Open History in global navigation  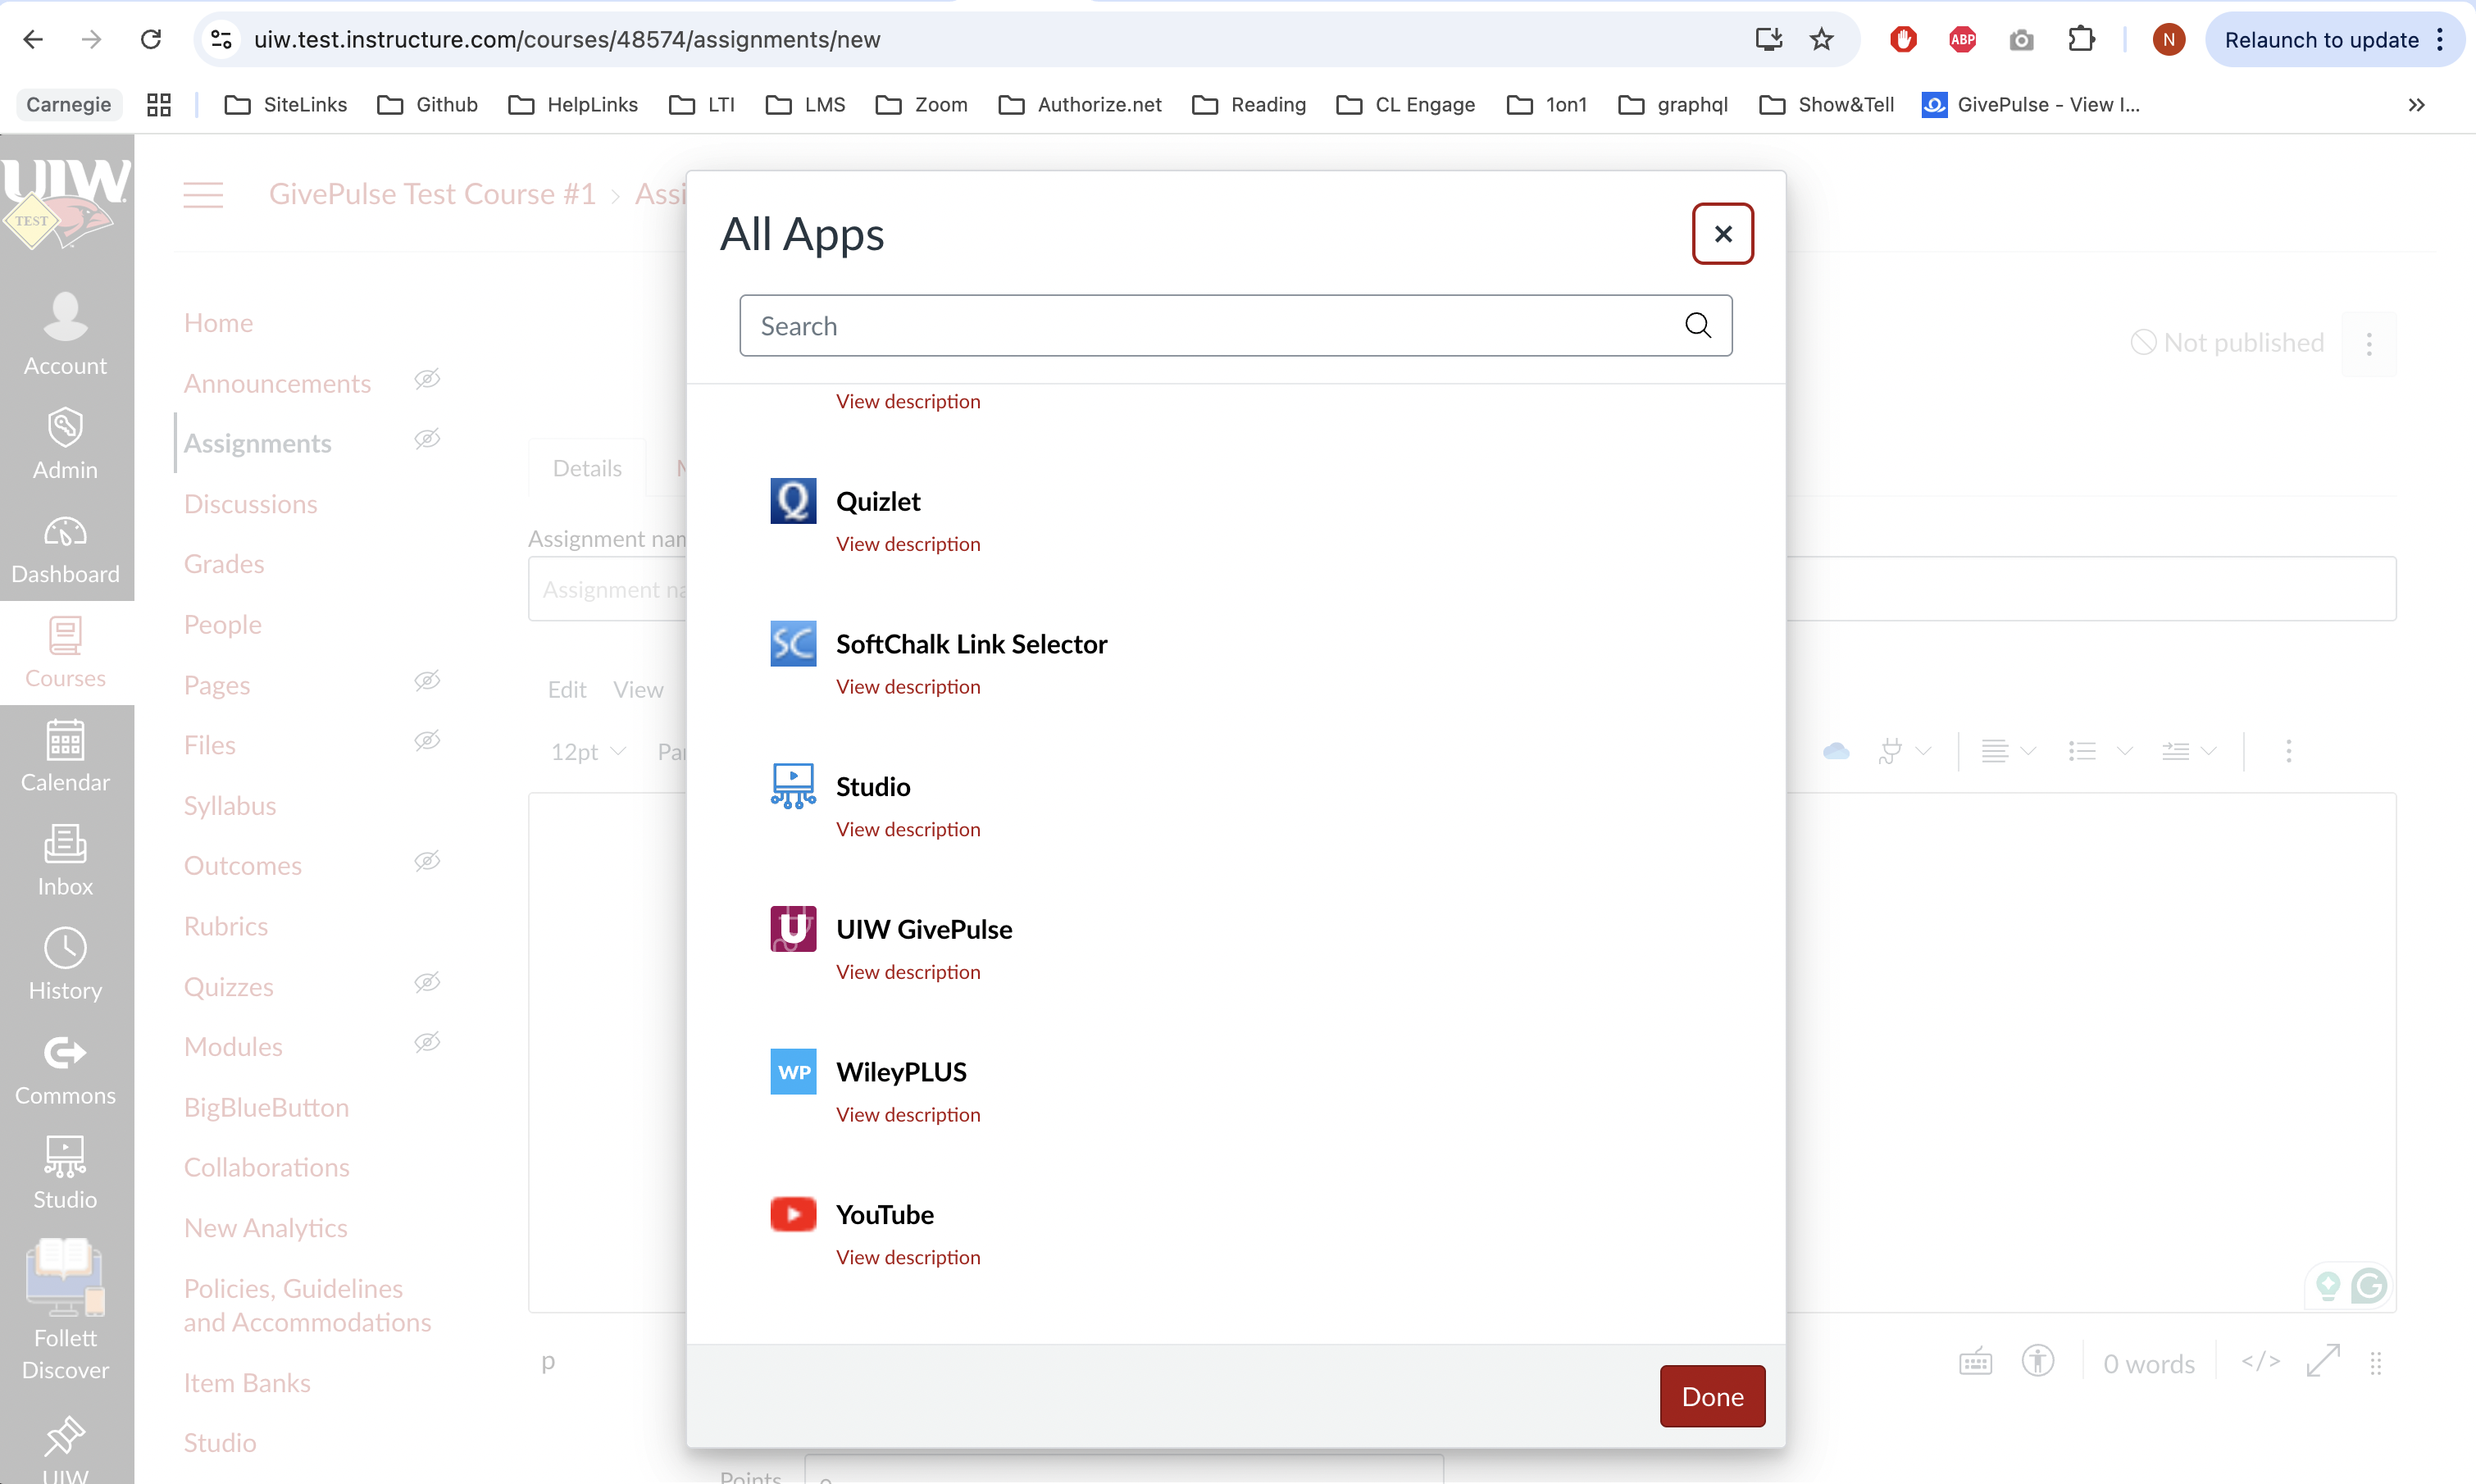coord(66,965)
